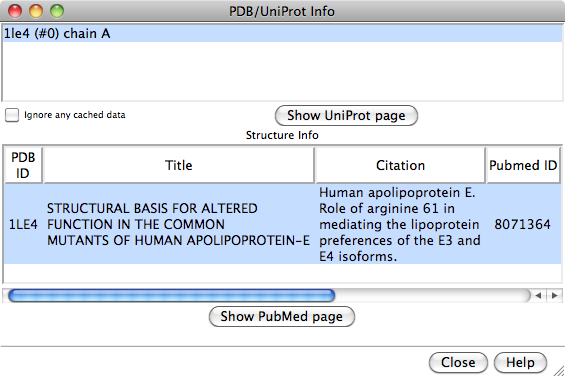This screenshot has width=565, height=377.
Task: Click the window resize grip corner
Action: tap(559, 371)
